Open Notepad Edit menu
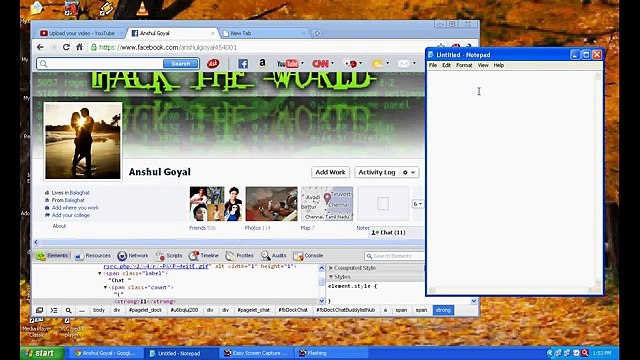Viewport: 640px width, 360px height. coord(447,65)
